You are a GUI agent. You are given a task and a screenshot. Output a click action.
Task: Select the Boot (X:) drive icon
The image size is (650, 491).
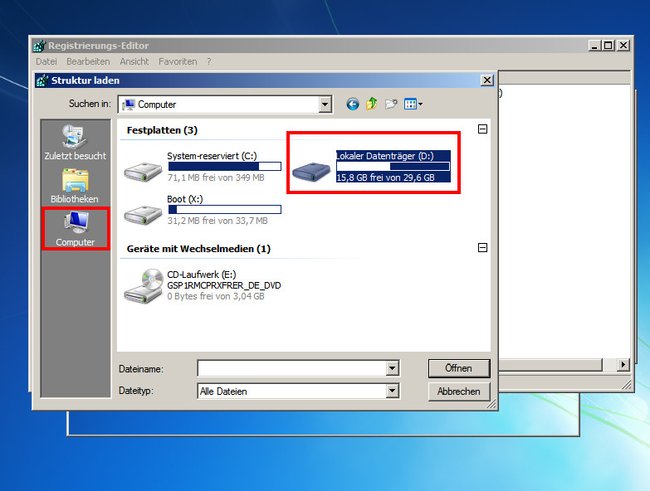[x=143, y=214]
